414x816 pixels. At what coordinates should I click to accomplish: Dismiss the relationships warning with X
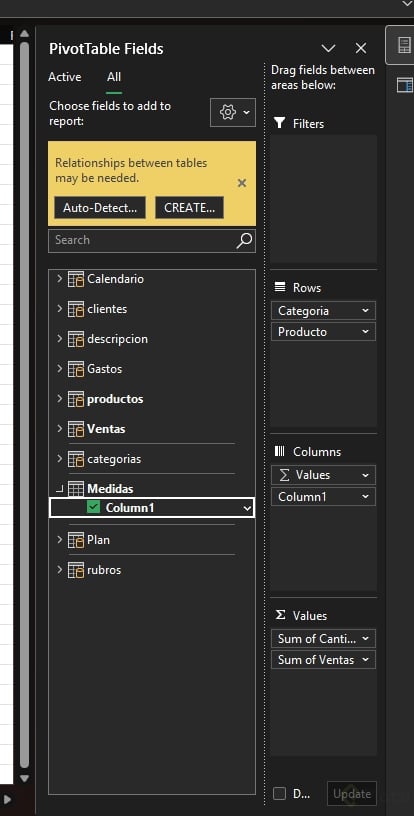[x=242, y=183]
